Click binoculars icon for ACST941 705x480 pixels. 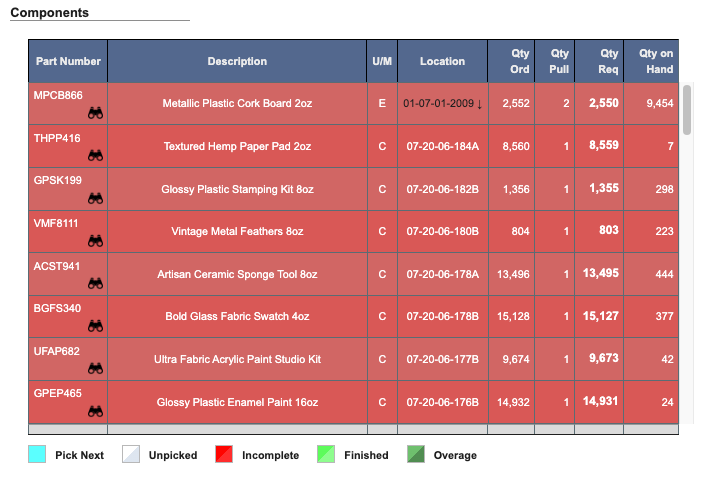click(x=95, y=283)
